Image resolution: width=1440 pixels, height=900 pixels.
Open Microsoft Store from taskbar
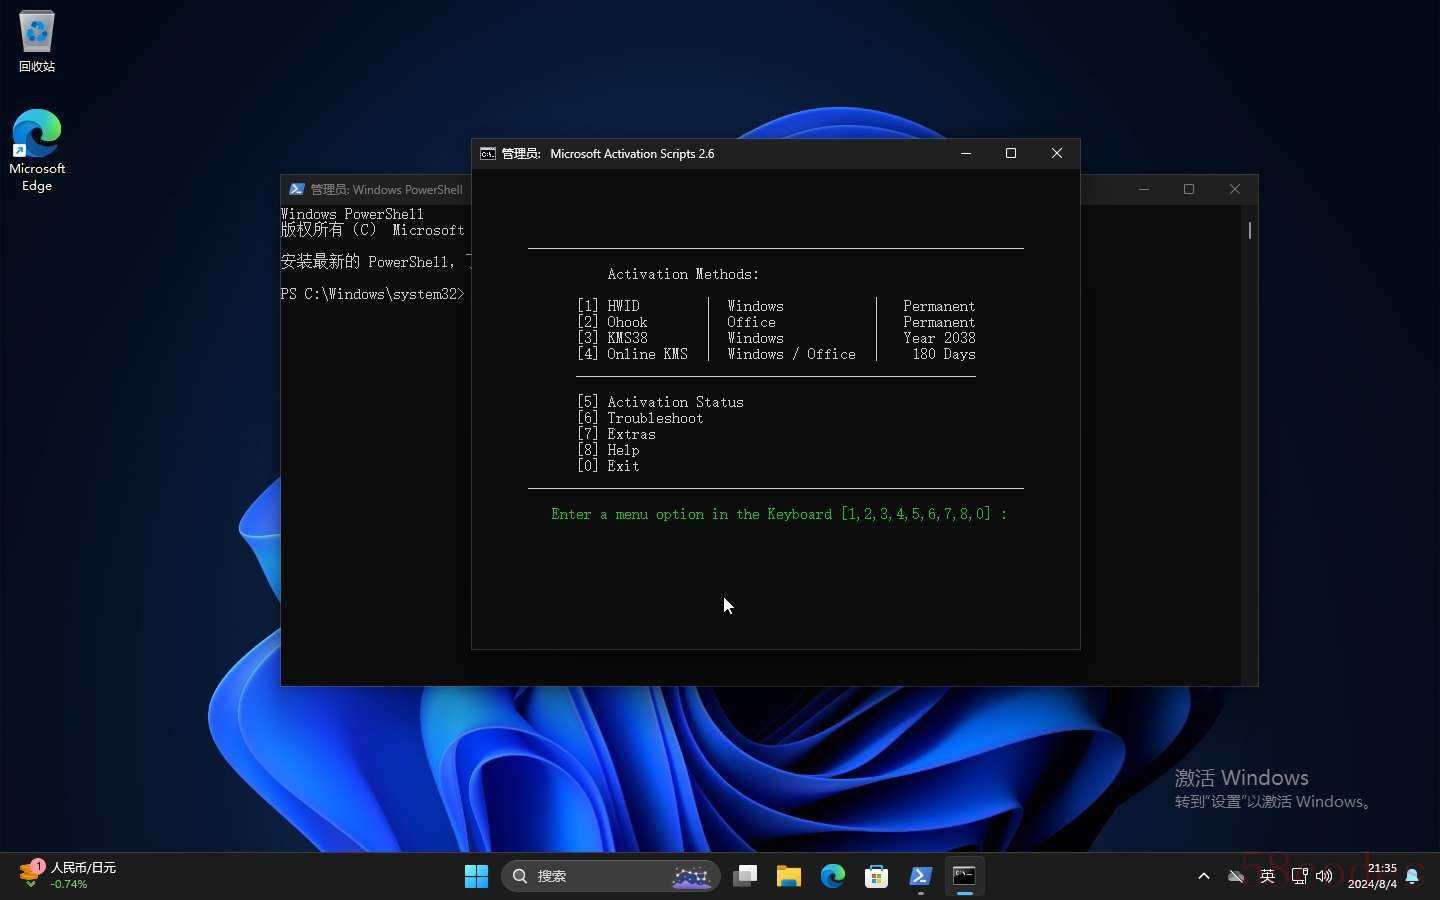pyautogui.click(x=877, y=876)
